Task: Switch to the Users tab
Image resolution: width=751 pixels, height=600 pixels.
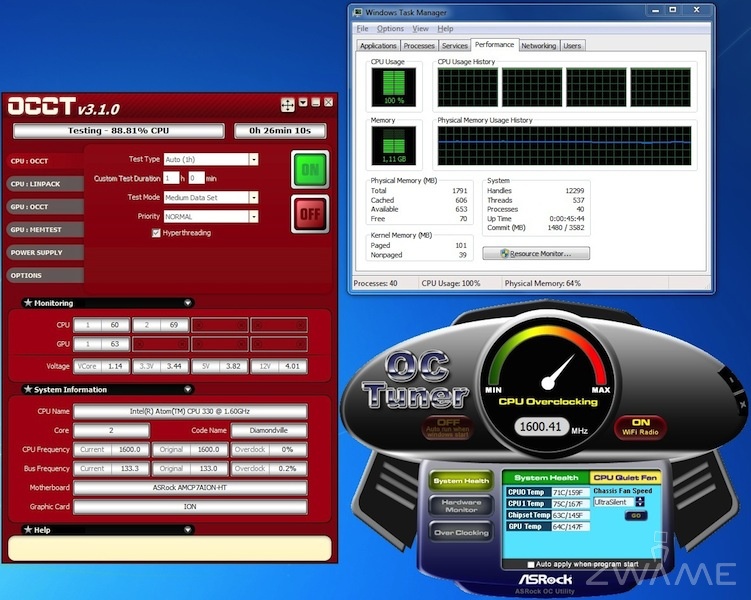Action: click(572, 45)
